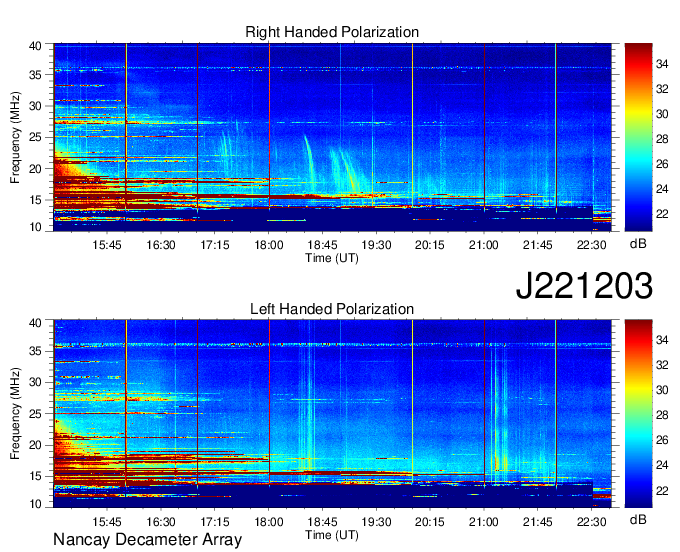The width and height of the screenshot is (680, 552).
Task: Click 21:45 tick on right-handed time axis
Action: (x=538, y=245)
